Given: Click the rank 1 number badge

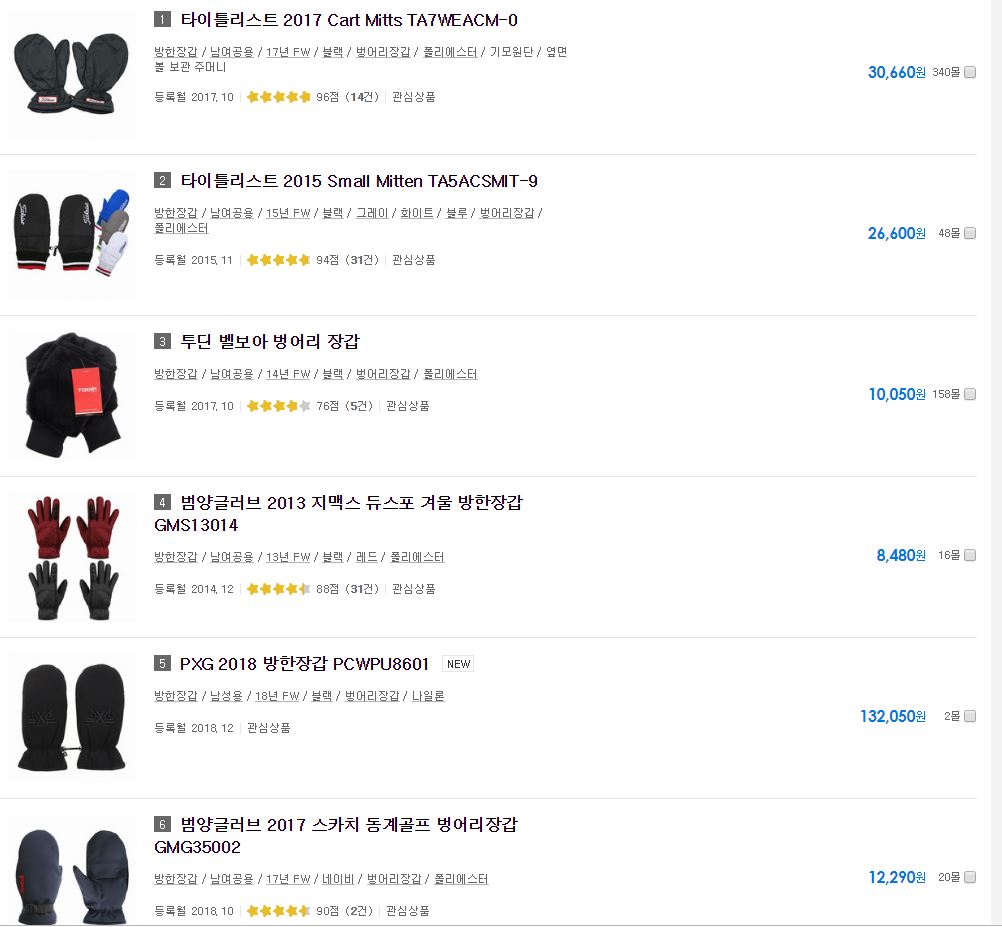Looking at the screenshot, I should tap(162, 20).
